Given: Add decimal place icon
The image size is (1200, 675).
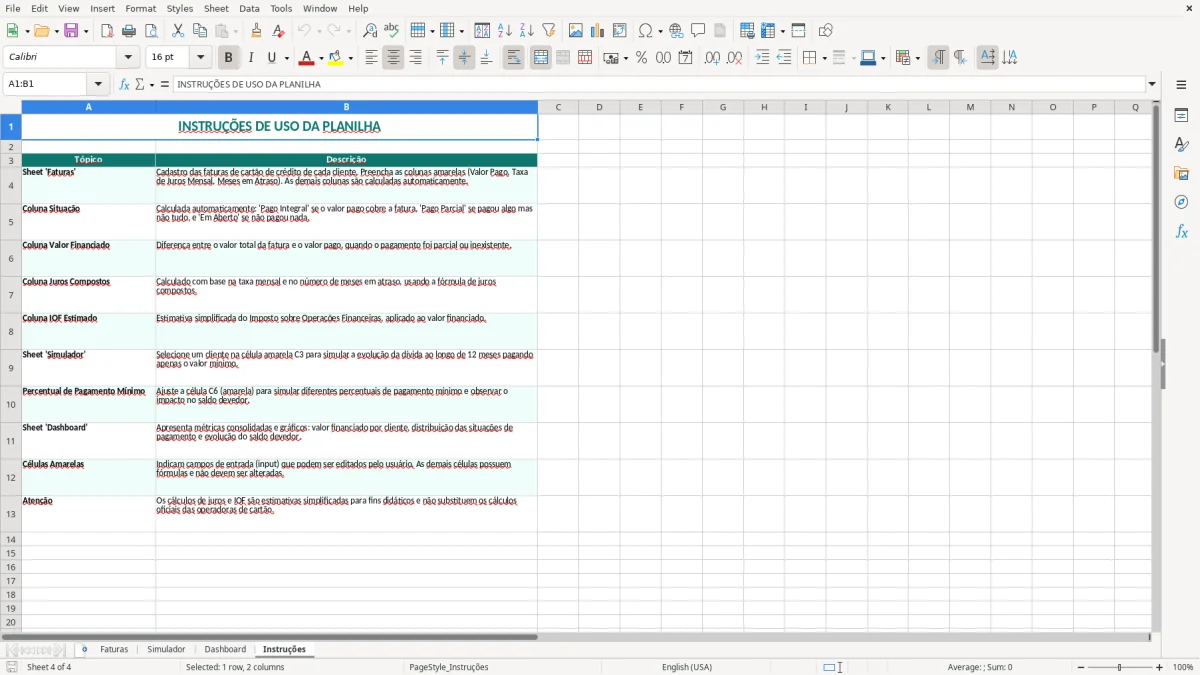Looking at the screenshot, I should pyautogui.click(x=712, y=58).
